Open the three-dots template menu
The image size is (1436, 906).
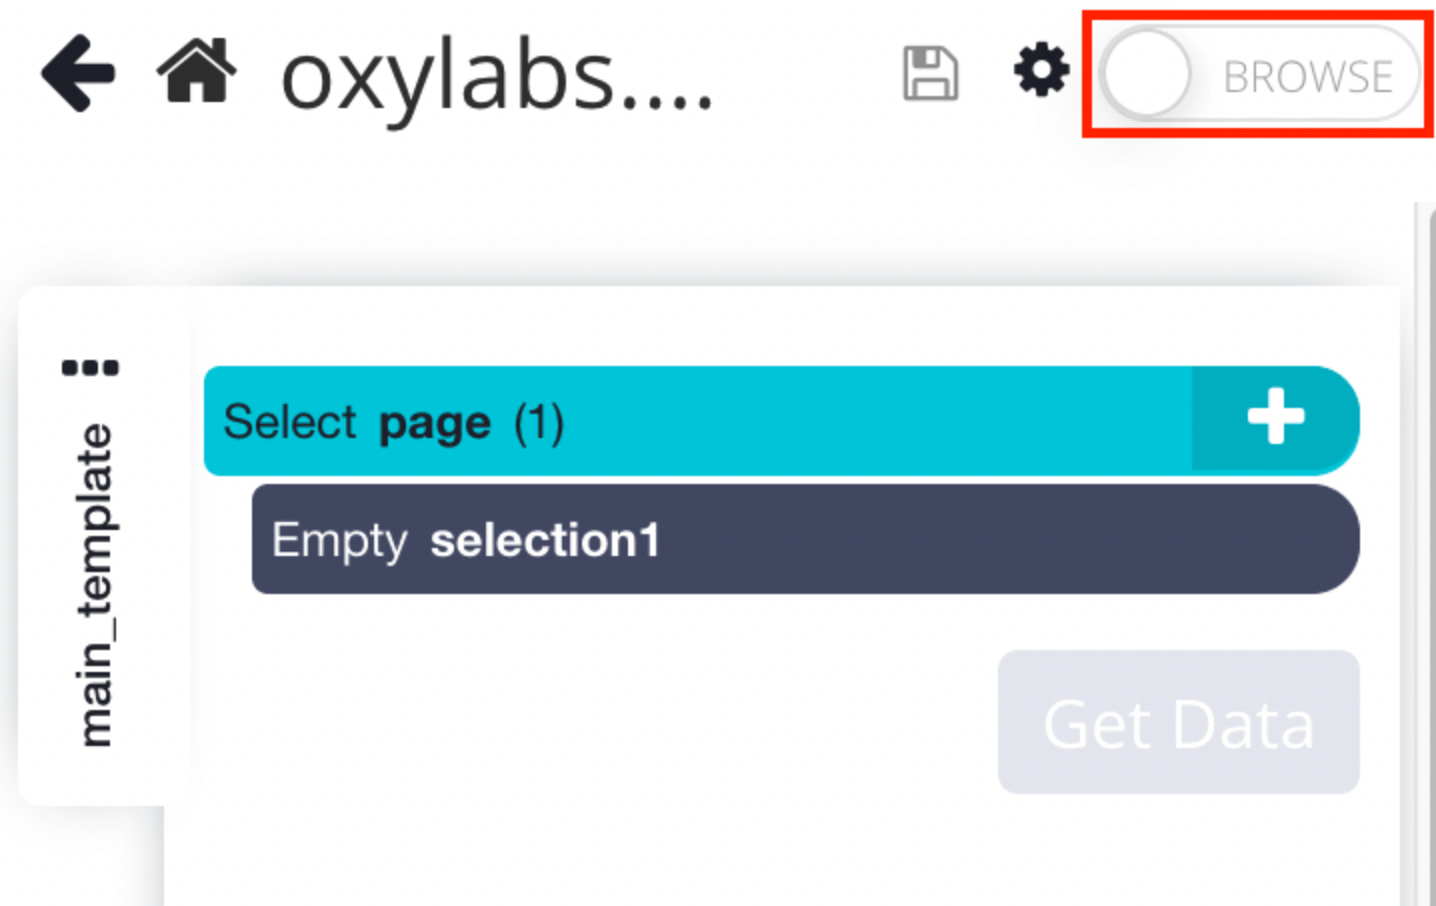90,368
